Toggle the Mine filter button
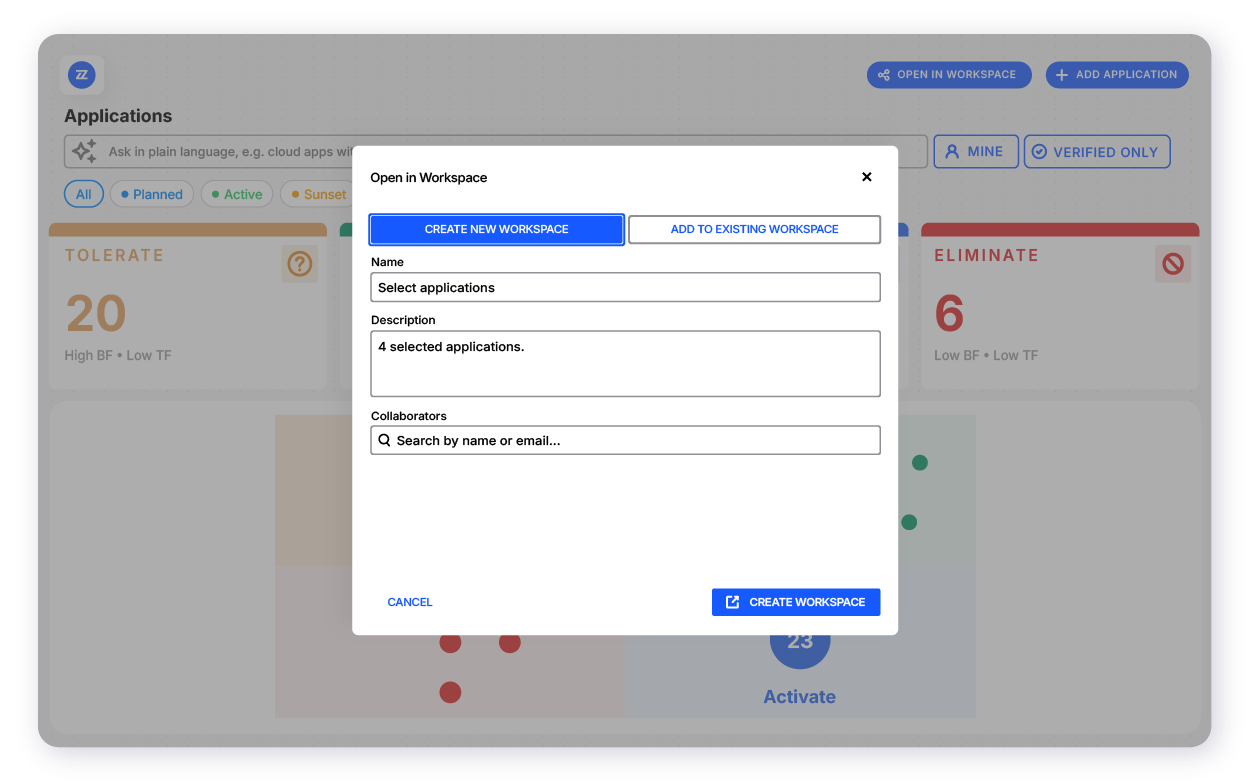 click(x=976, y=152)
